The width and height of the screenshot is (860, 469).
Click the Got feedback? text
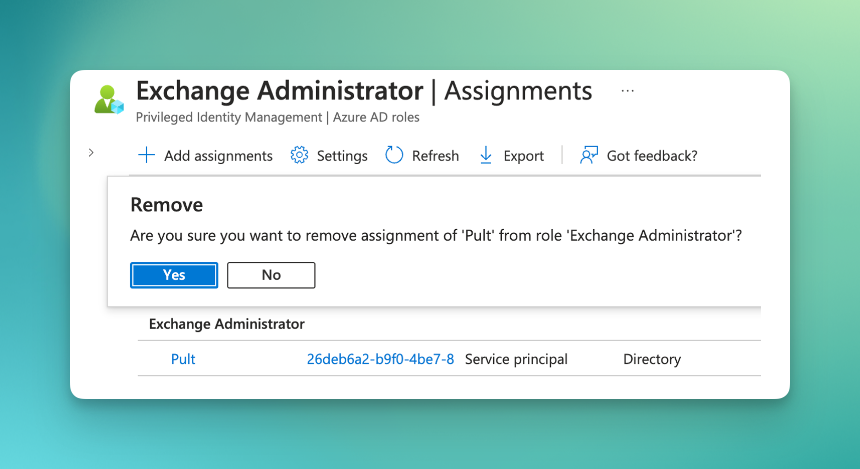click(652, 156)
